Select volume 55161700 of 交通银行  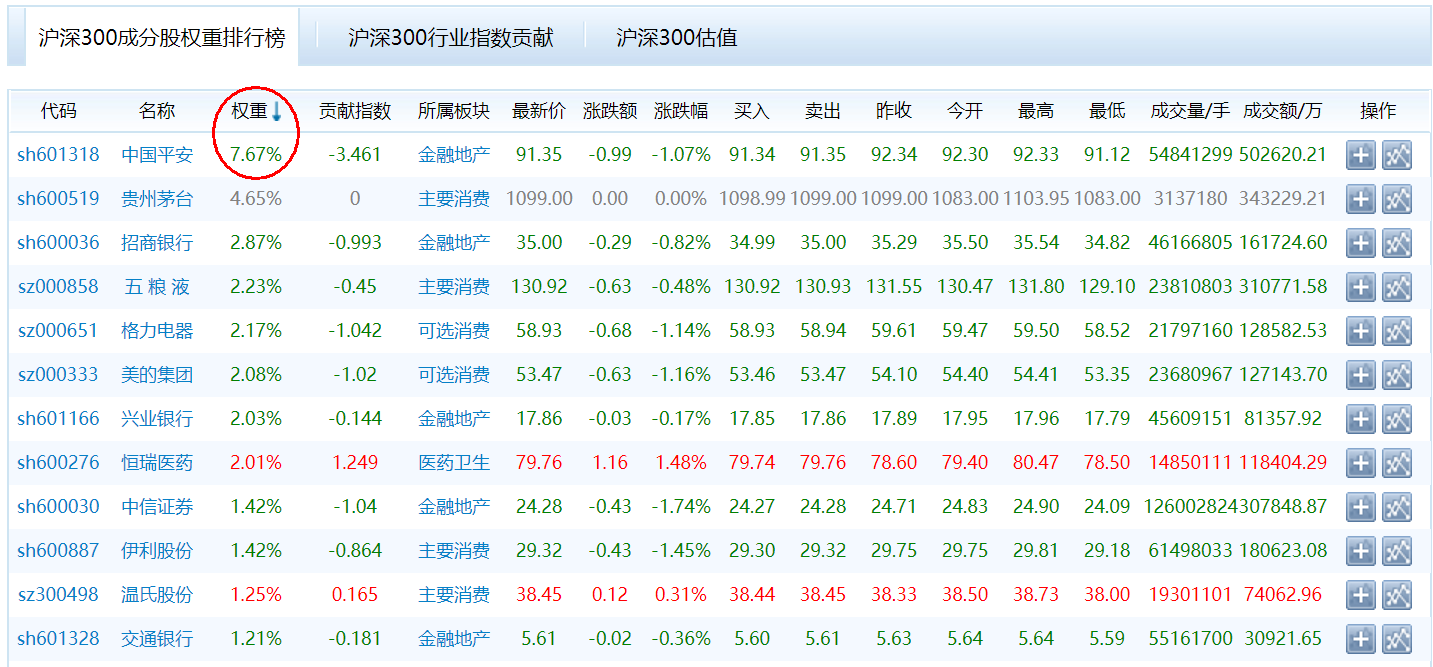click(1190, 639)
